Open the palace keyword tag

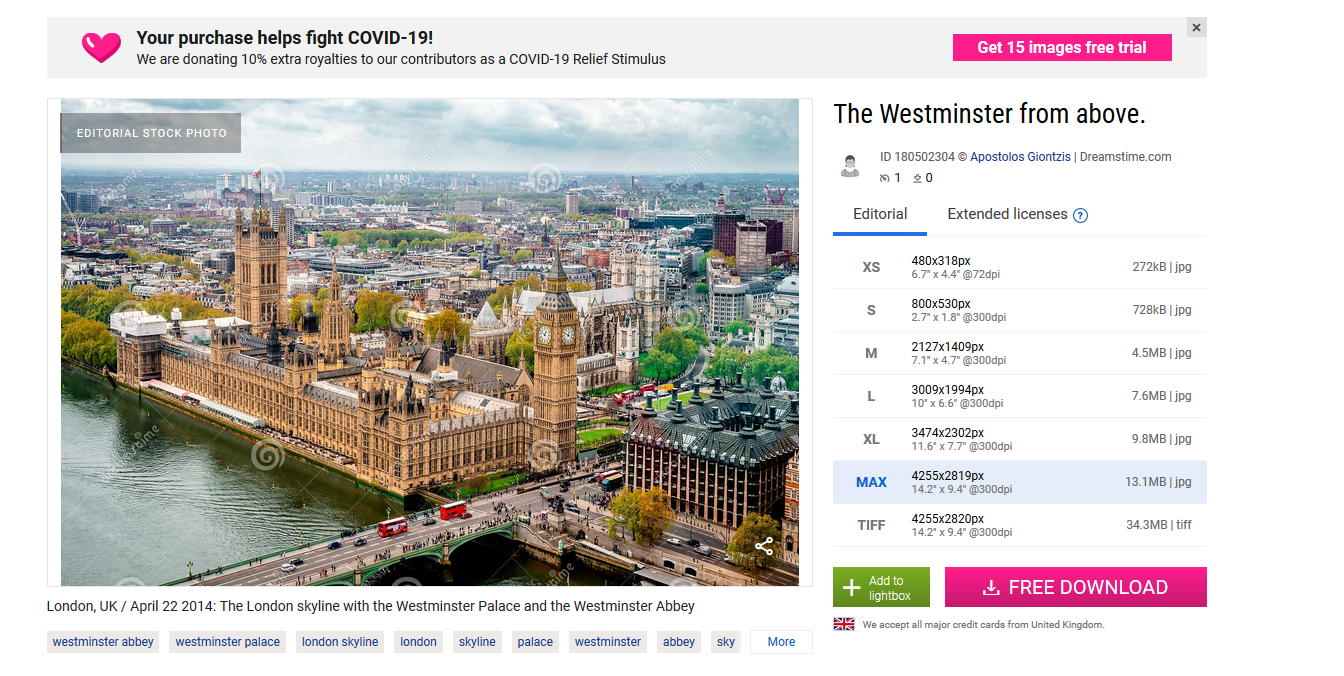(x=535, y=642)
